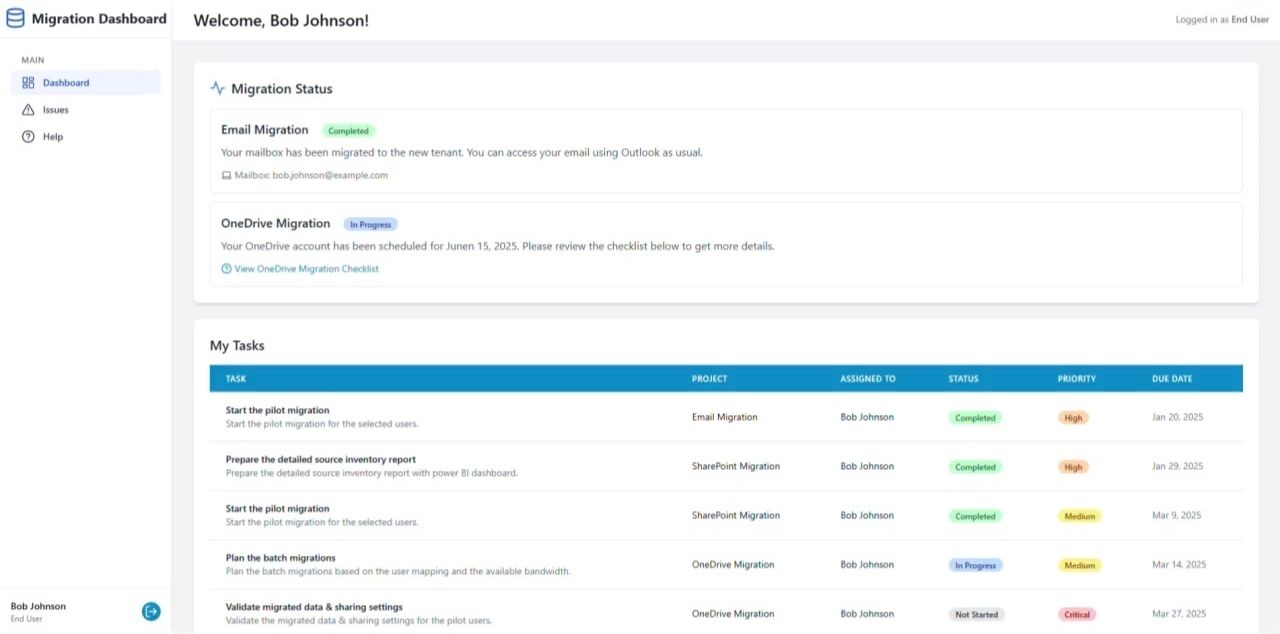Click OneDrive Migration cell in Mar 27 row

(733, 614)
